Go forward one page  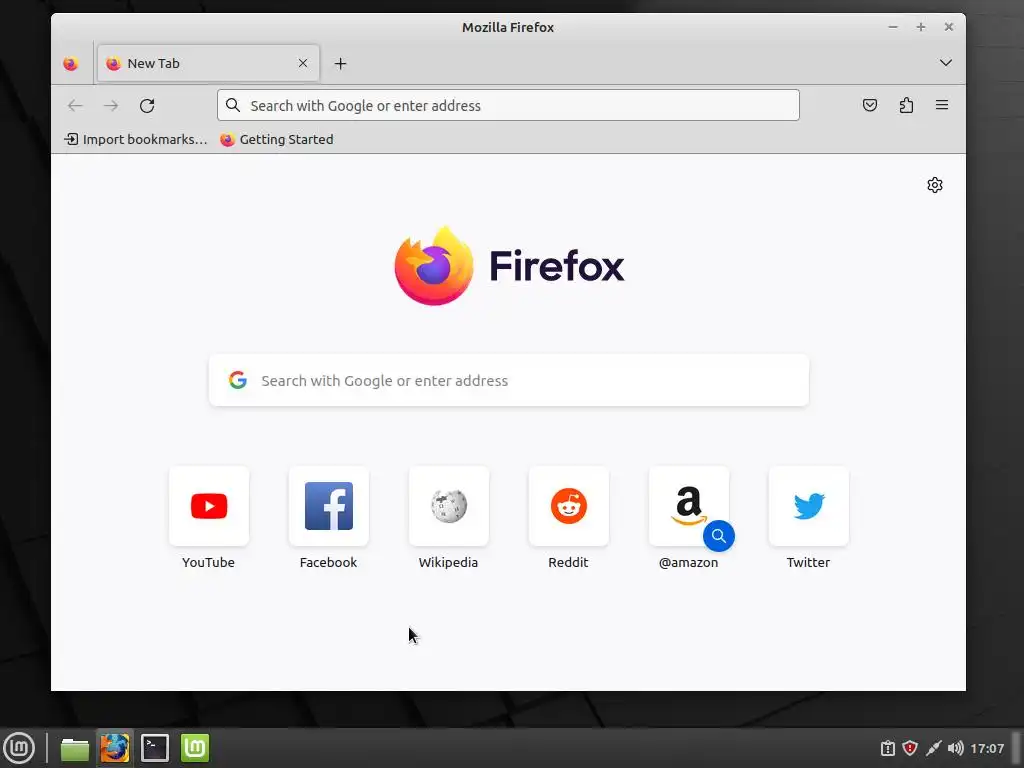pos(111,105)
